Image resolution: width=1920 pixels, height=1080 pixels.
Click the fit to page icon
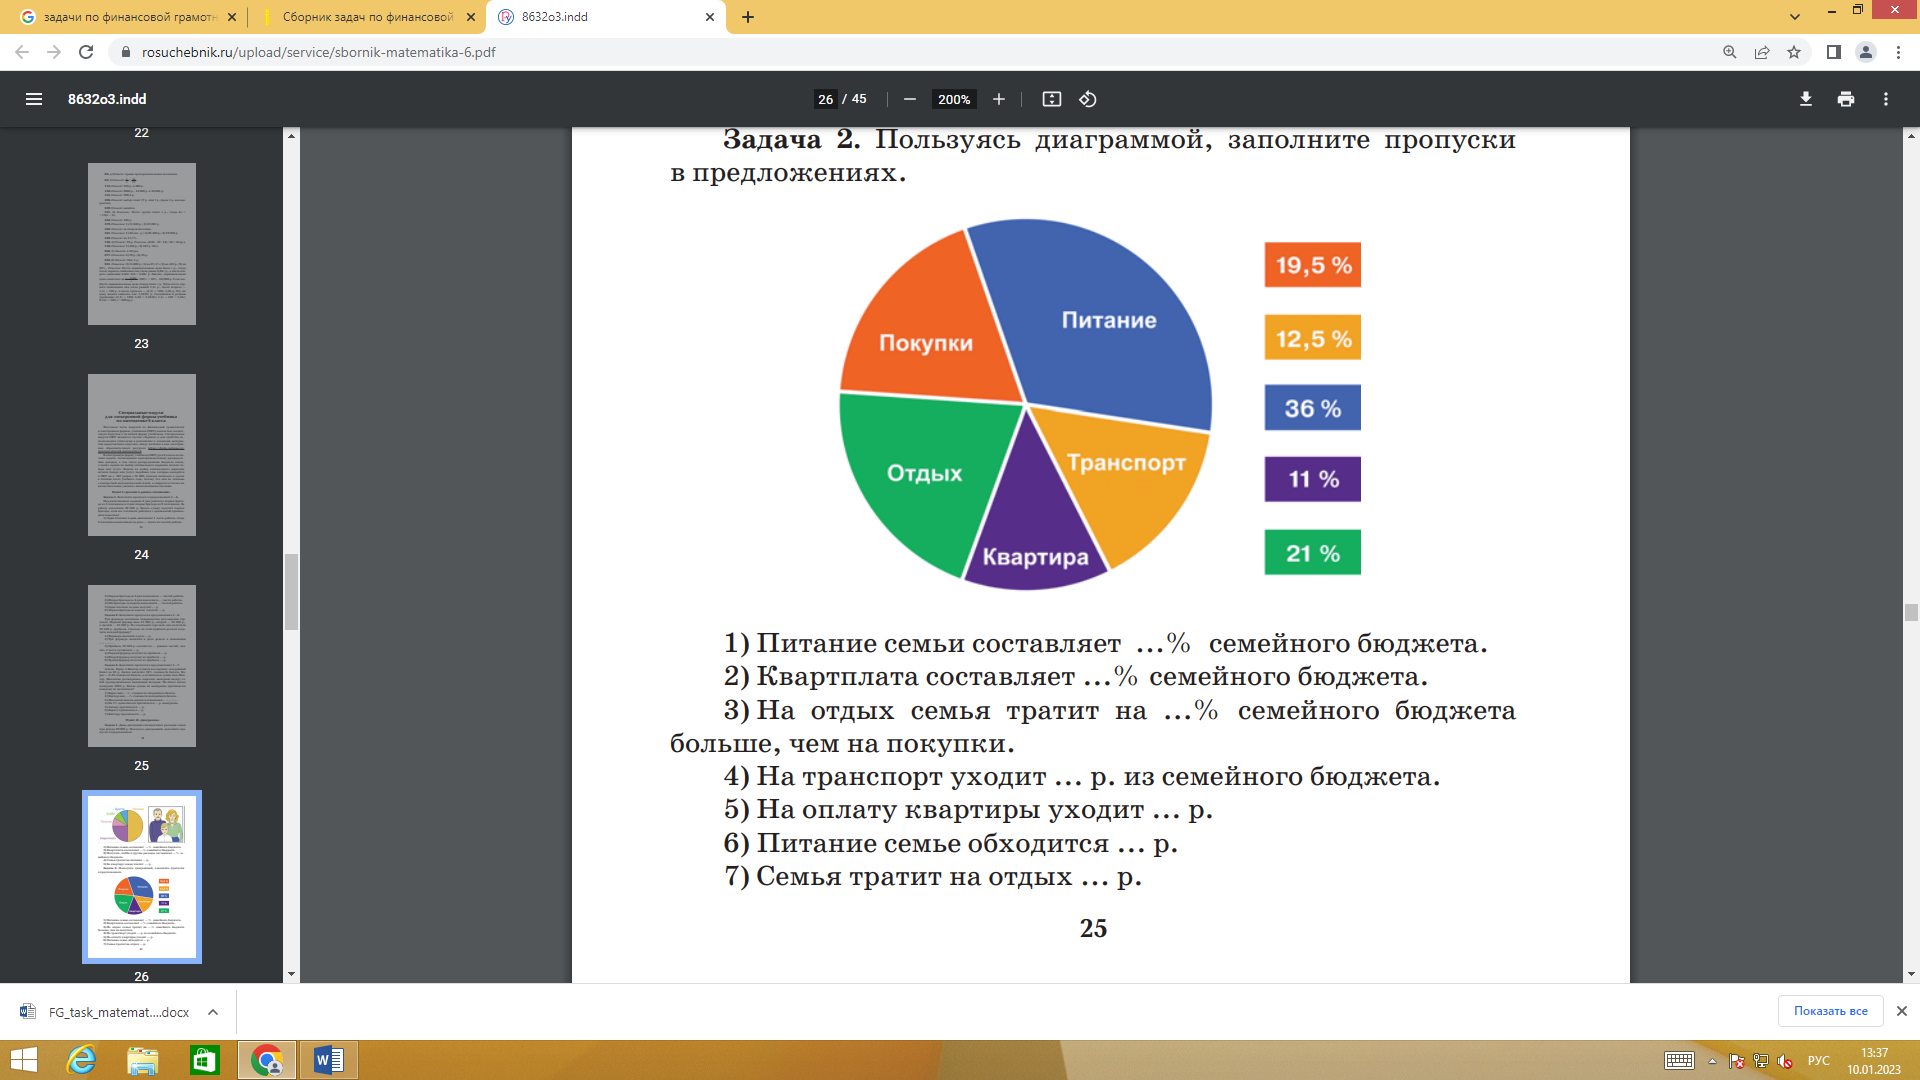(1051, 99)
